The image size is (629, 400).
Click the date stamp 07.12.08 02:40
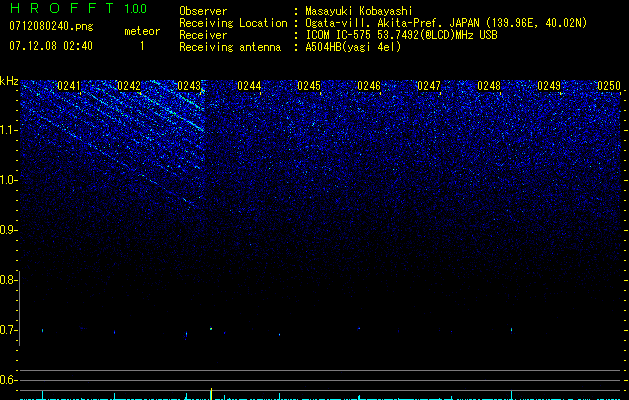pos(51,46)
